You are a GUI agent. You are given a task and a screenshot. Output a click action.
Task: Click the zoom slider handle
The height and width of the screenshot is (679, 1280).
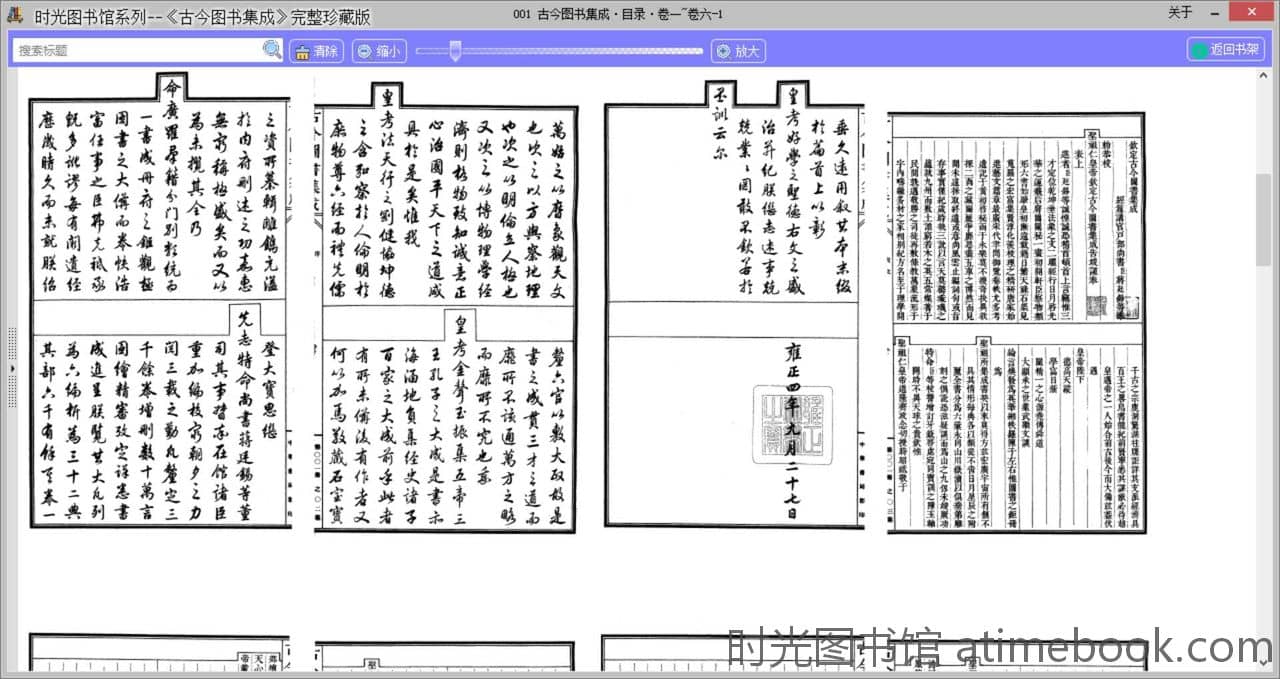(455, 51)
